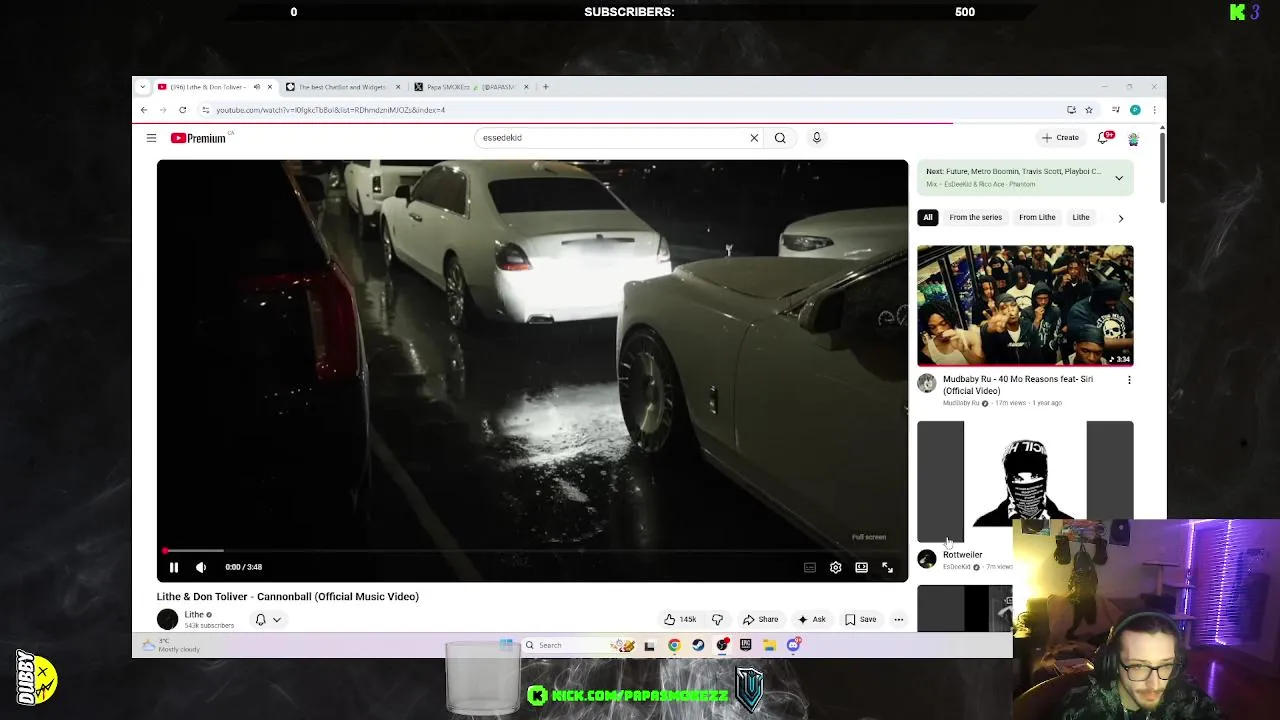This screenshot has width=1280, height=720.
Task: Open Chrome media controls icon
Action: point(1115,110)
